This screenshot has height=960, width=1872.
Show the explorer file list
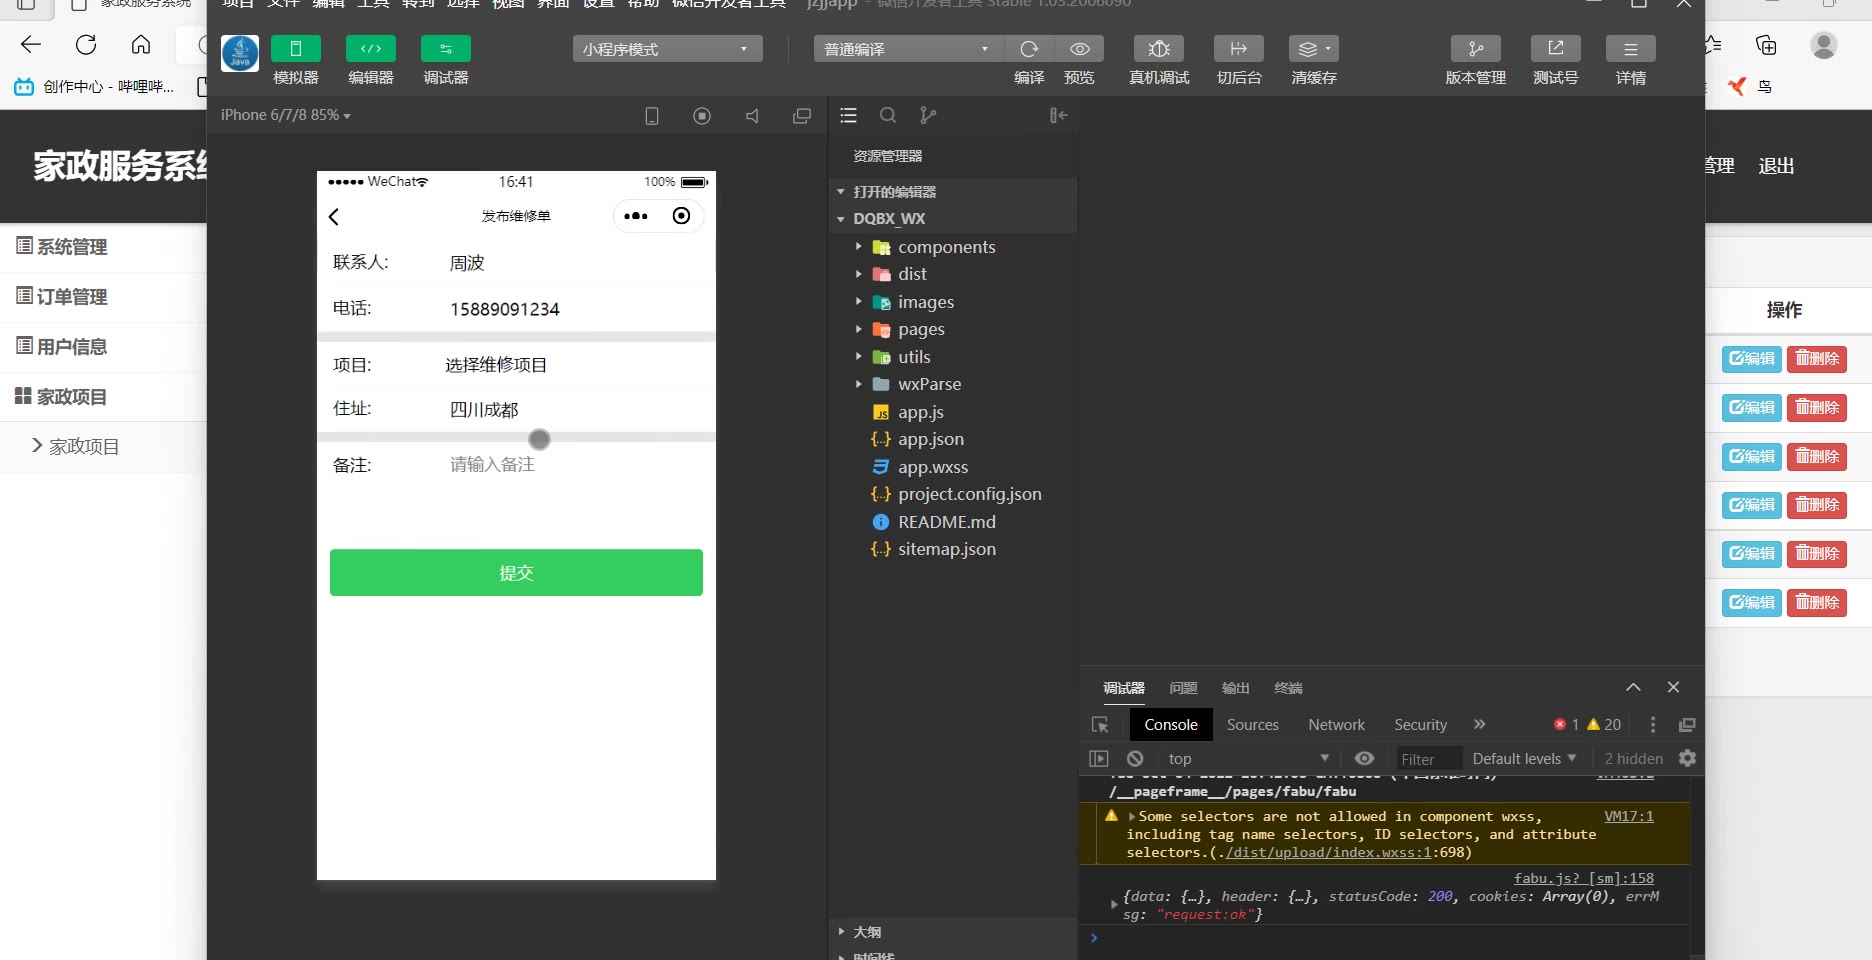coord(849,116)
